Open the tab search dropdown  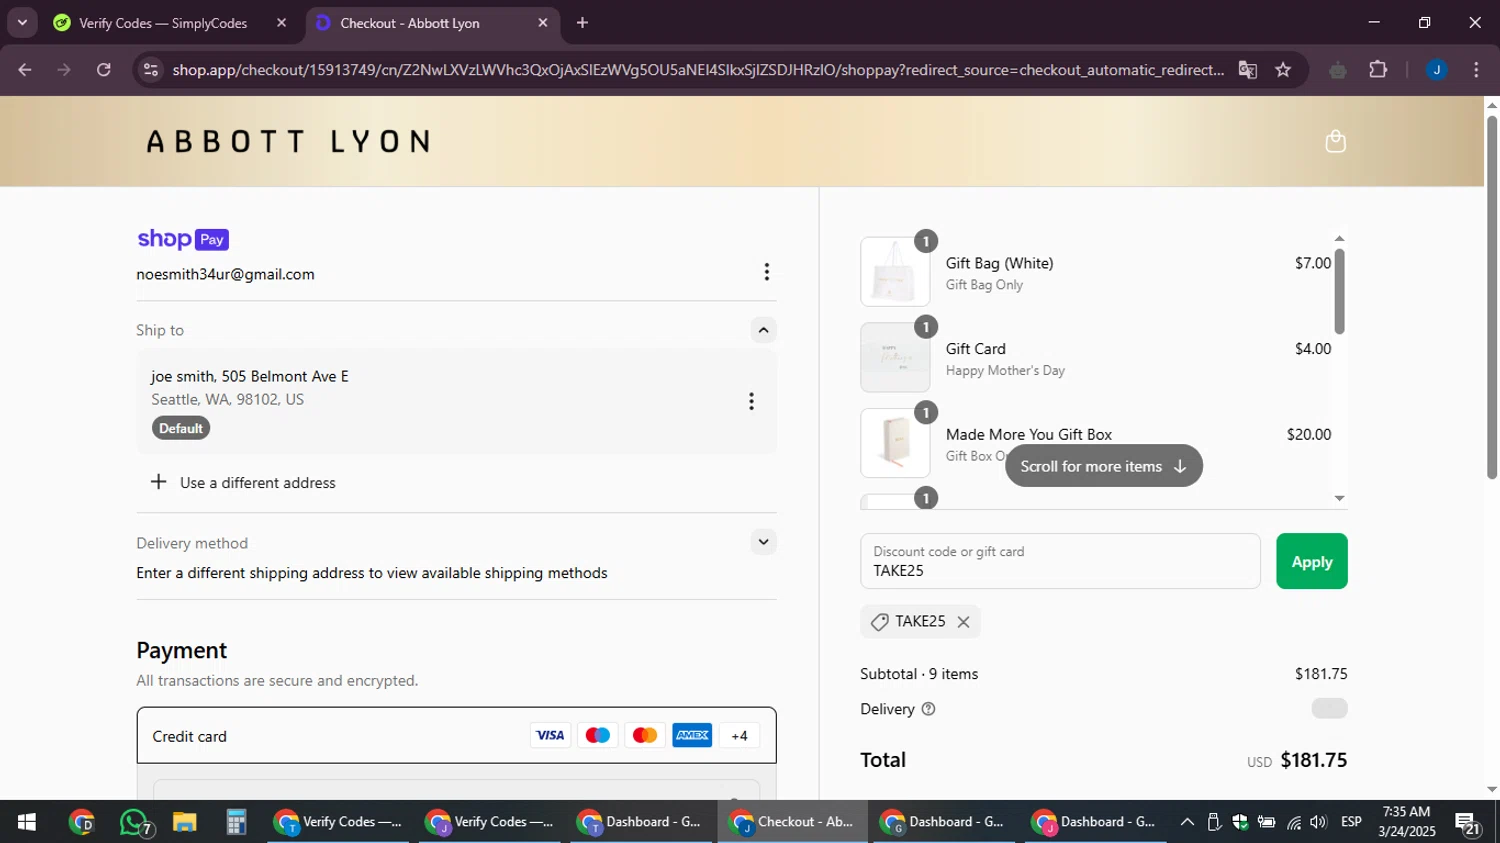coord(22,23)
